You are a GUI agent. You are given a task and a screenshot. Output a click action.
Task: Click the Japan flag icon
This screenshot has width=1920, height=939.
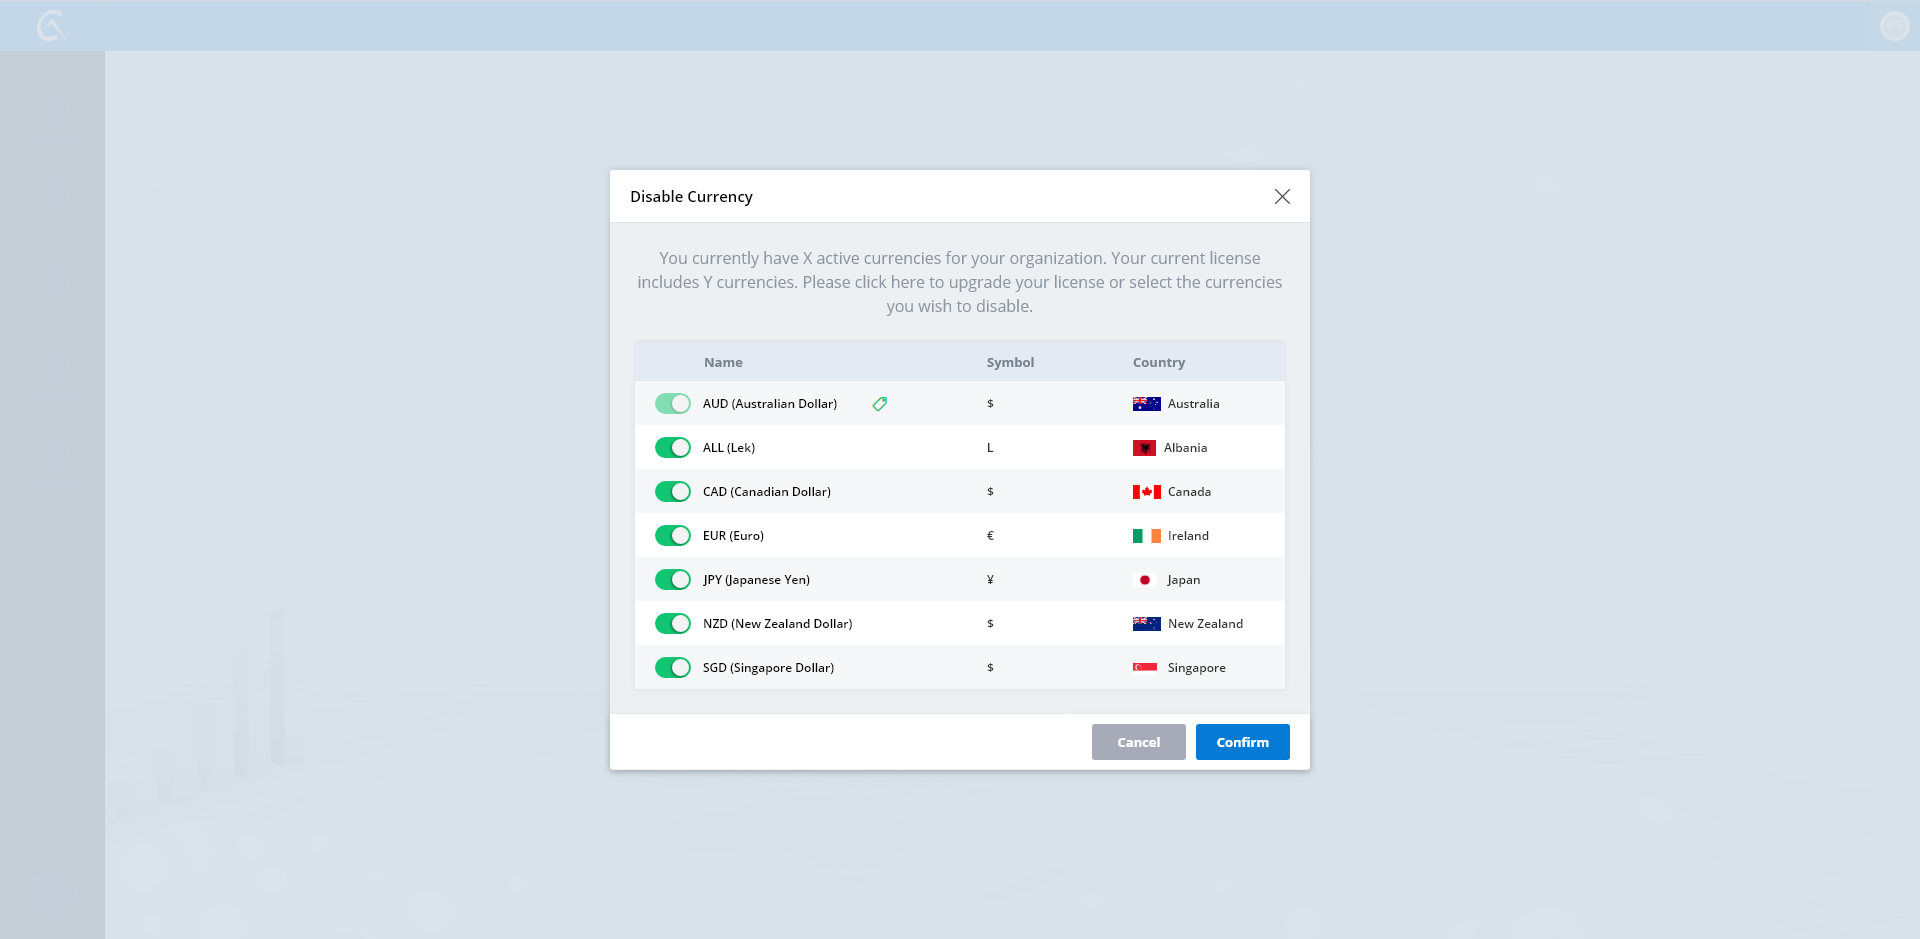click(1145, 580)
